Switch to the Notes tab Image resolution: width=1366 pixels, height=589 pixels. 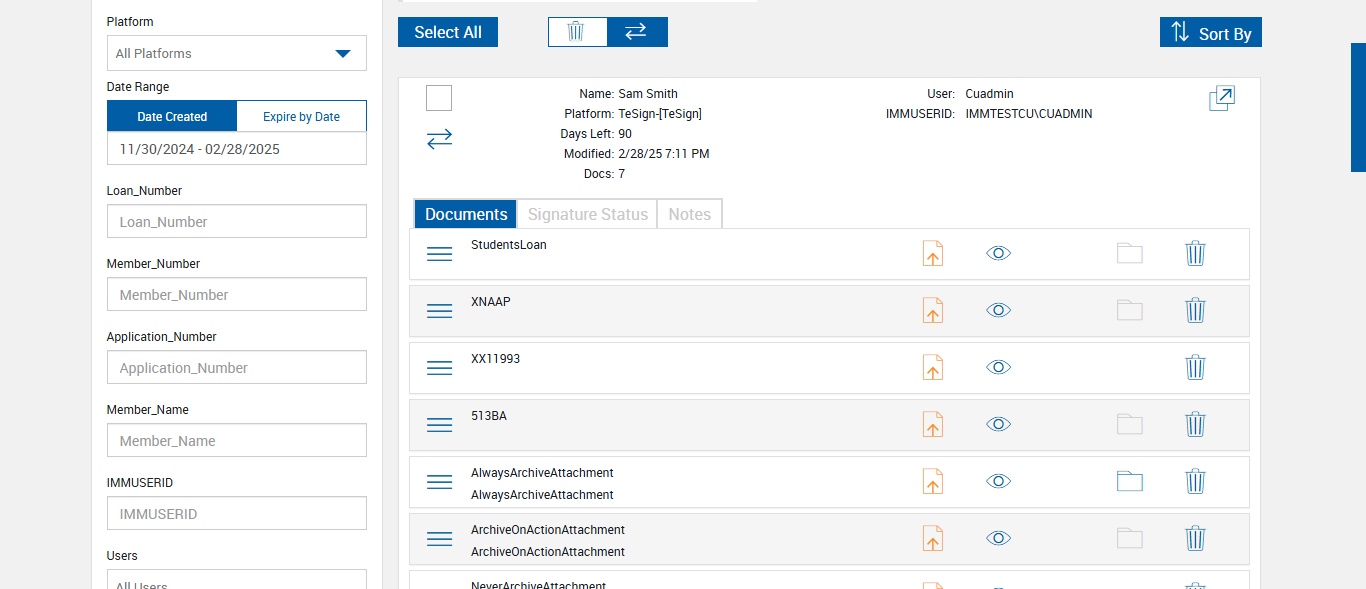coord(690,214)
